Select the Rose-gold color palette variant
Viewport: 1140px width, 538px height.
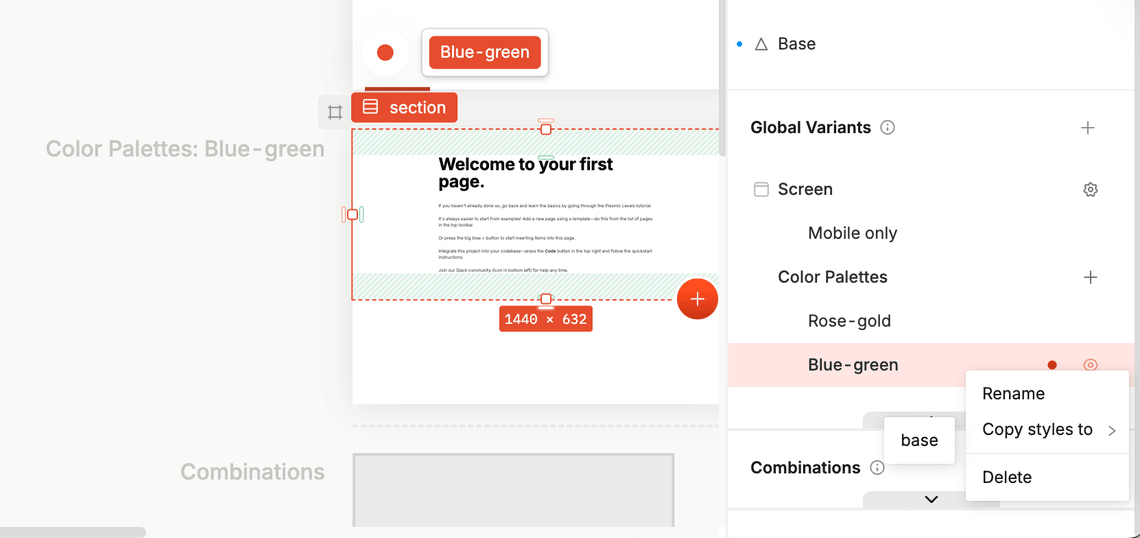coord(849,321)
